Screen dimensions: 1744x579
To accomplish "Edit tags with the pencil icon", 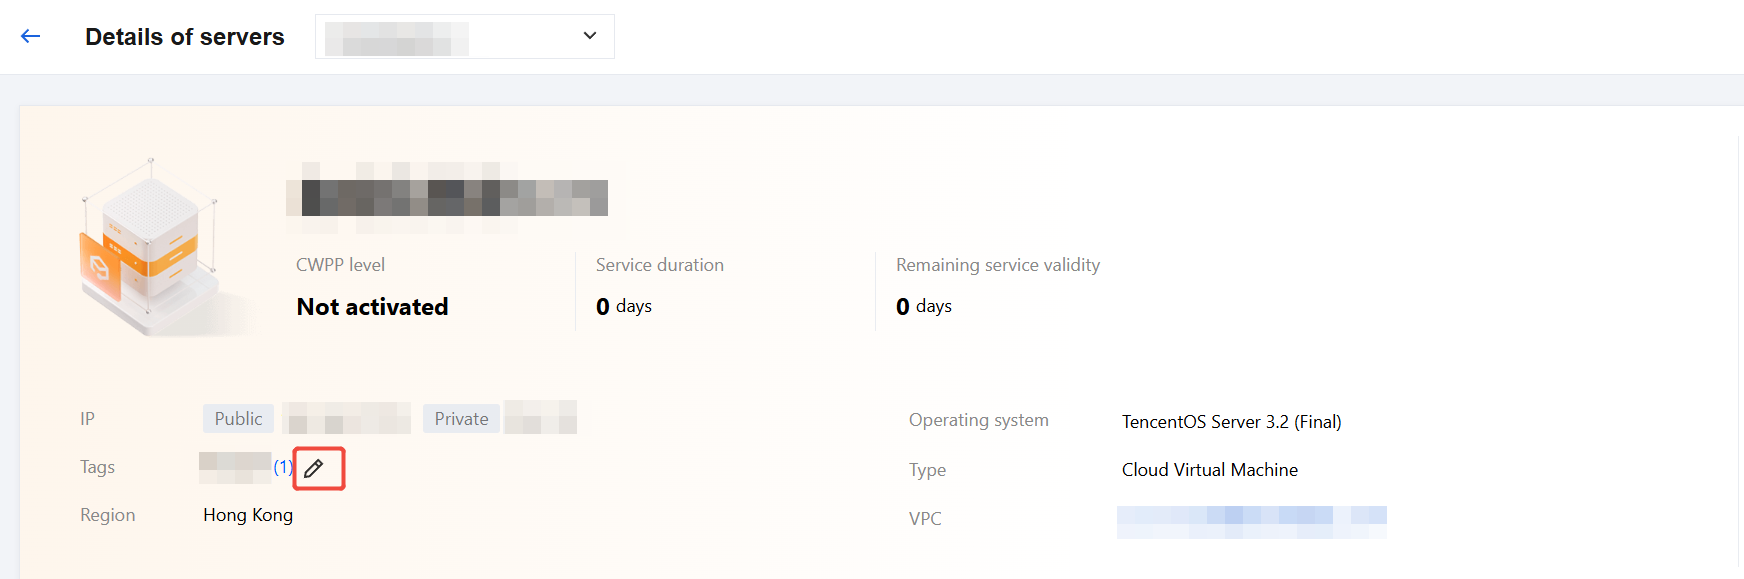I will [x=314, y=468].
